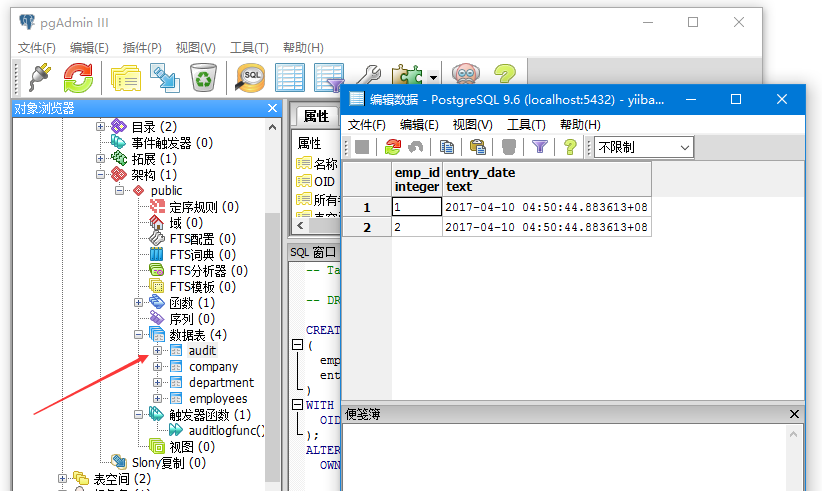Refresh data in the edit data window
822x491 pixels.
click(393, 147)
